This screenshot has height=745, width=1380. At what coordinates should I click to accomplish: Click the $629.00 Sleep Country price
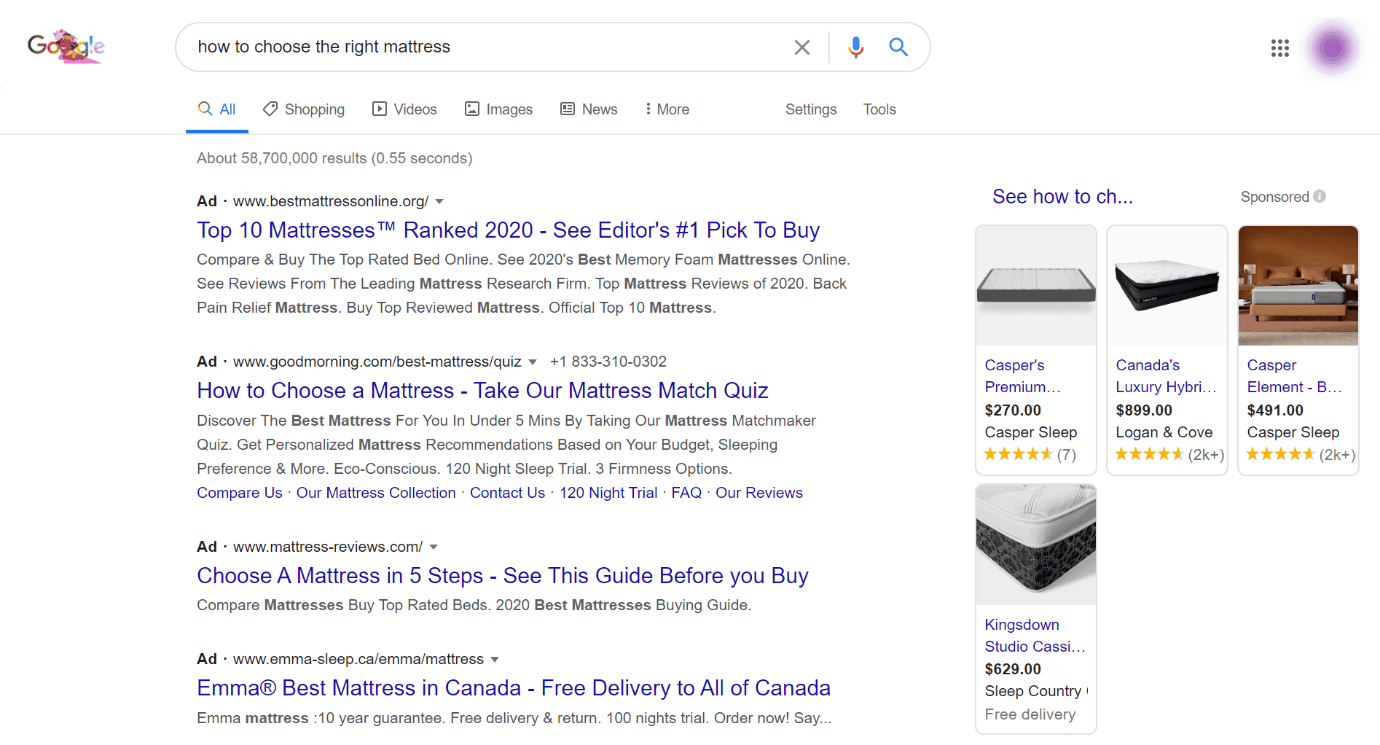click(1013, 669)
